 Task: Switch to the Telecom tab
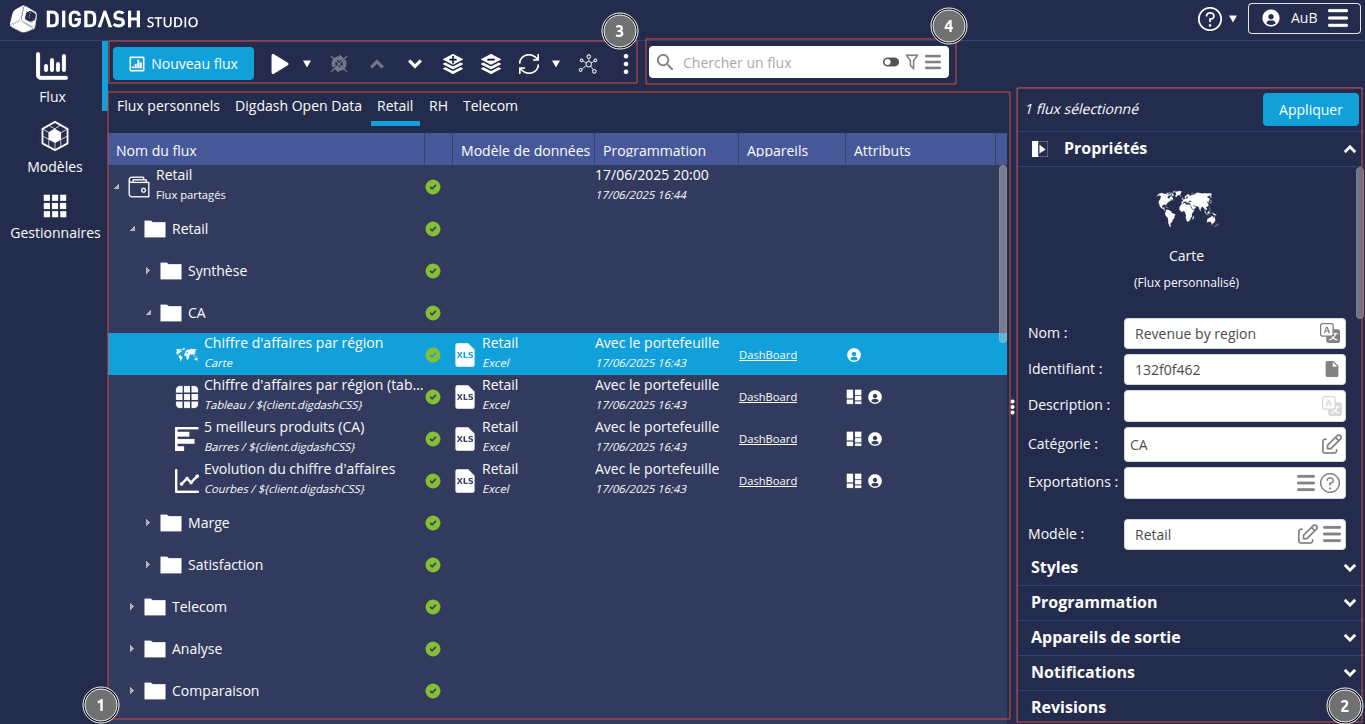coord(490,106)
